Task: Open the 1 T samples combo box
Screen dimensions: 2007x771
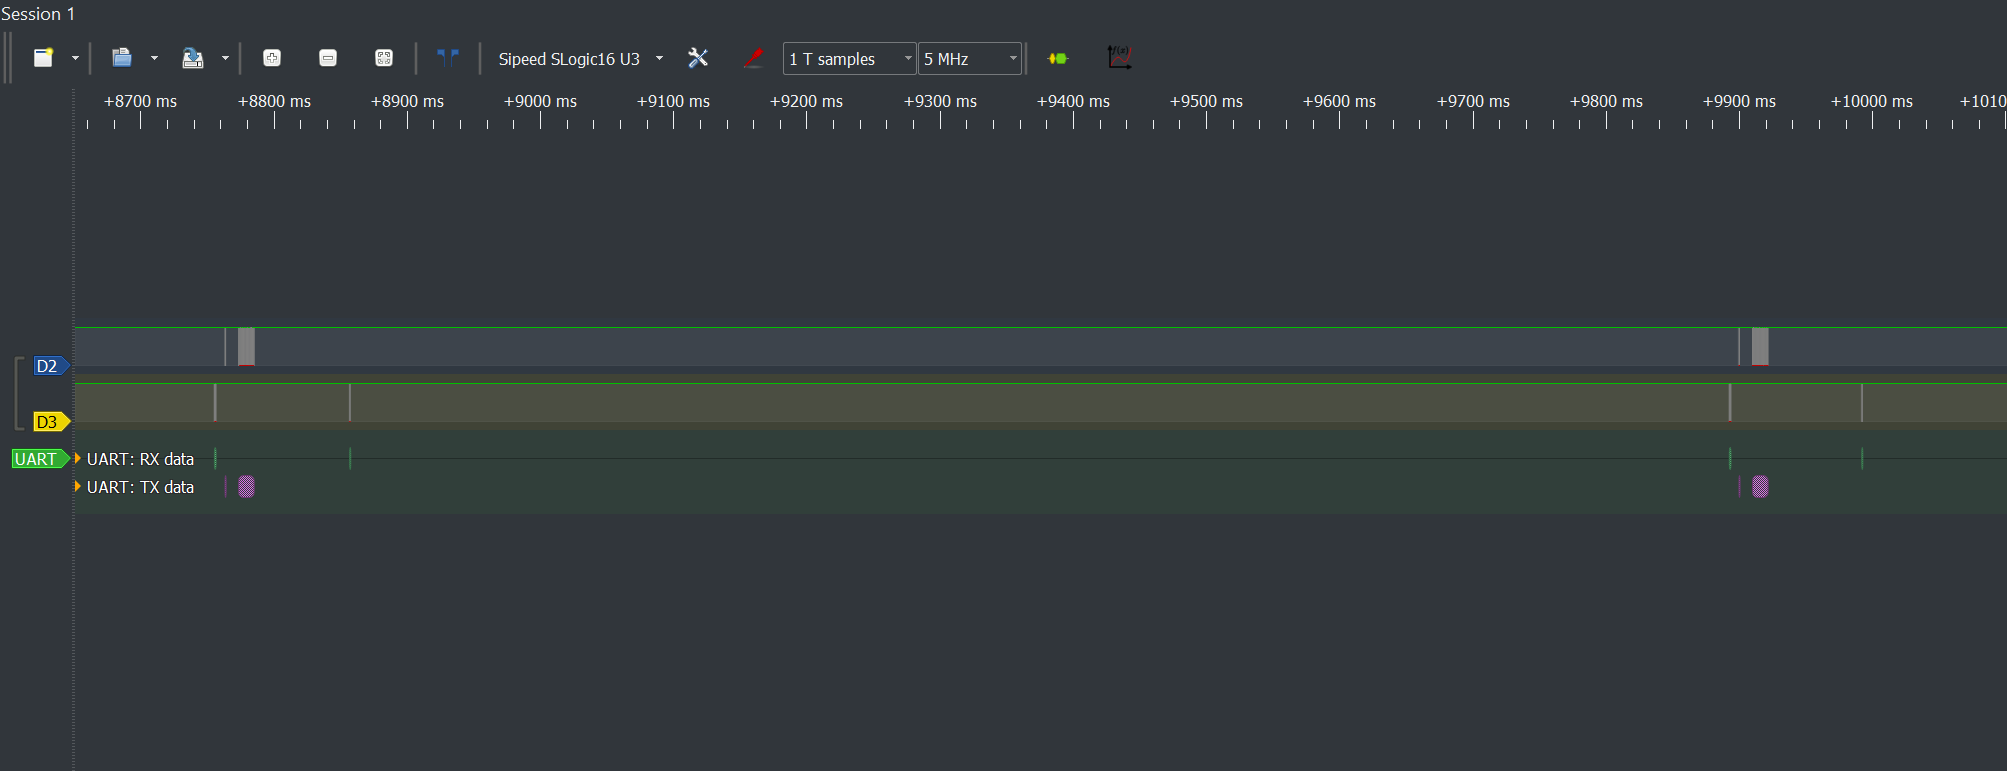Action: [x=849, y=59]
